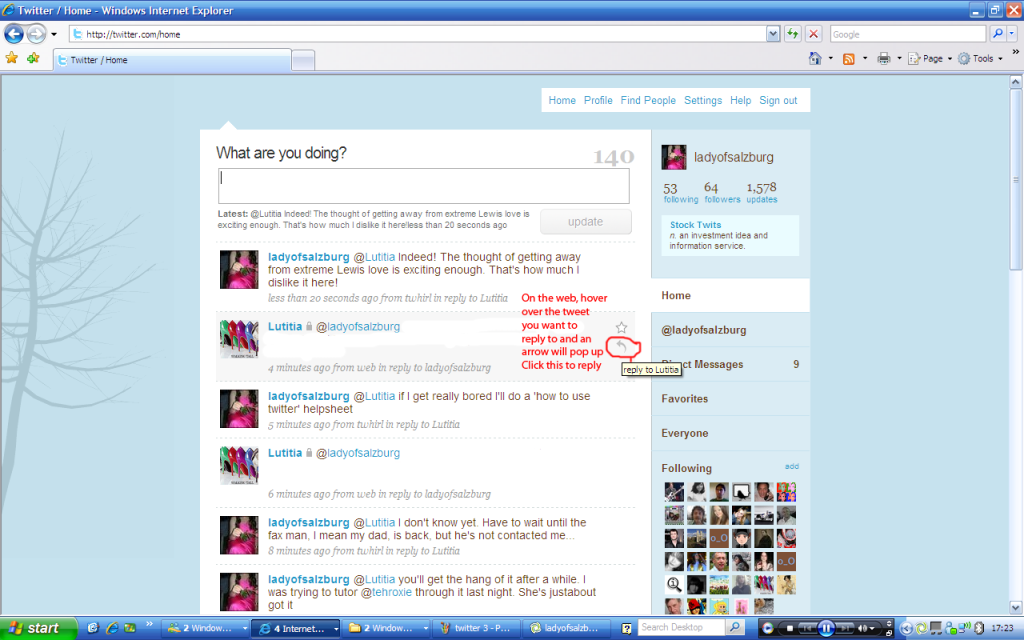Open the IE Page menu
Screen dimensions: 1024x640
point(930,59)
